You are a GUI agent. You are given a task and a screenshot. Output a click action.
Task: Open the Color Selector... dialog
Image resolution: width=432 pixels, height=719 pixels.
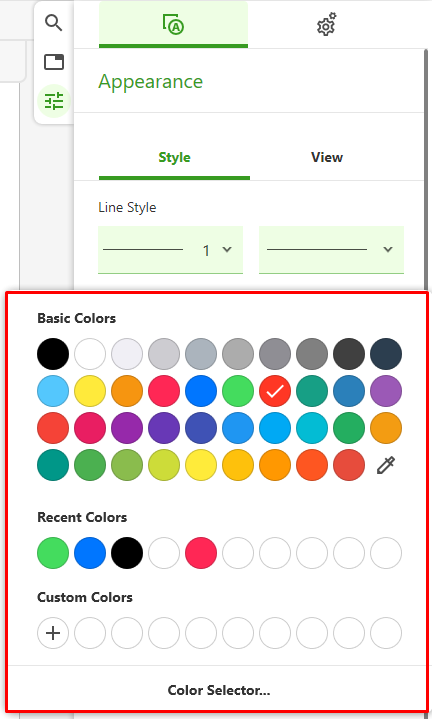219,690
